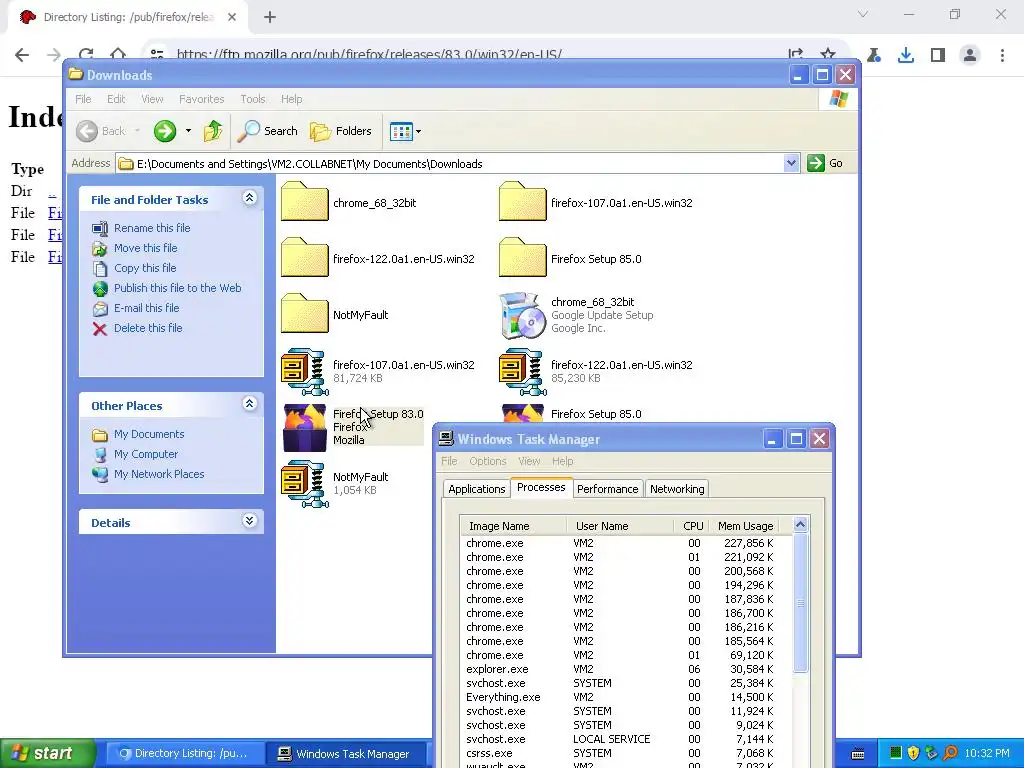This screenshot has height=768, width=1024.
Task: Switch to Directory Listing taskbar button
Action: 184,754
